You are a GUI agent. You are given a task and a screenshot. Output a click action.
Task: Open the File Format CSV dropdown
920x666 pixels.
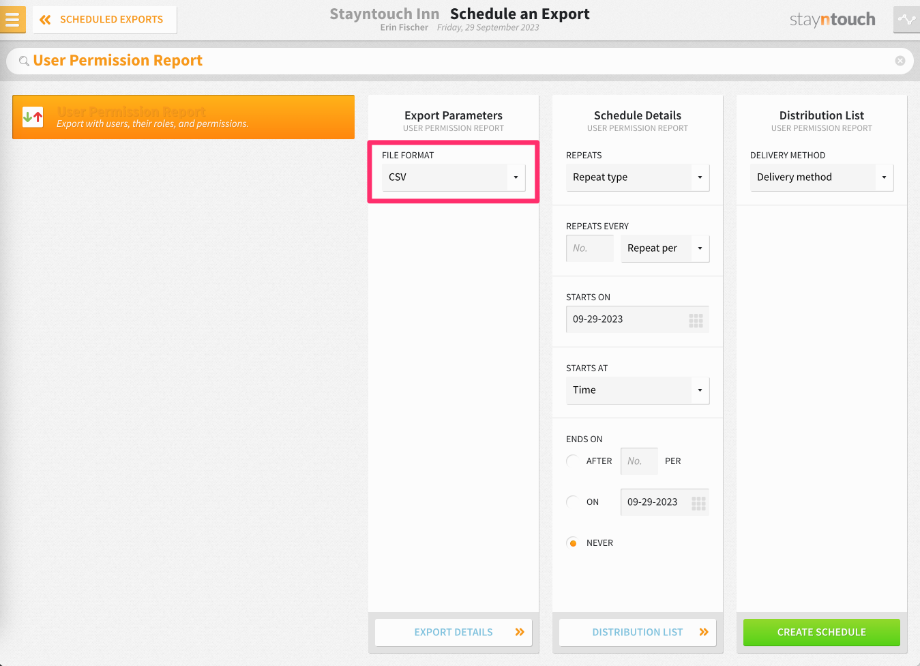(454, 177)
